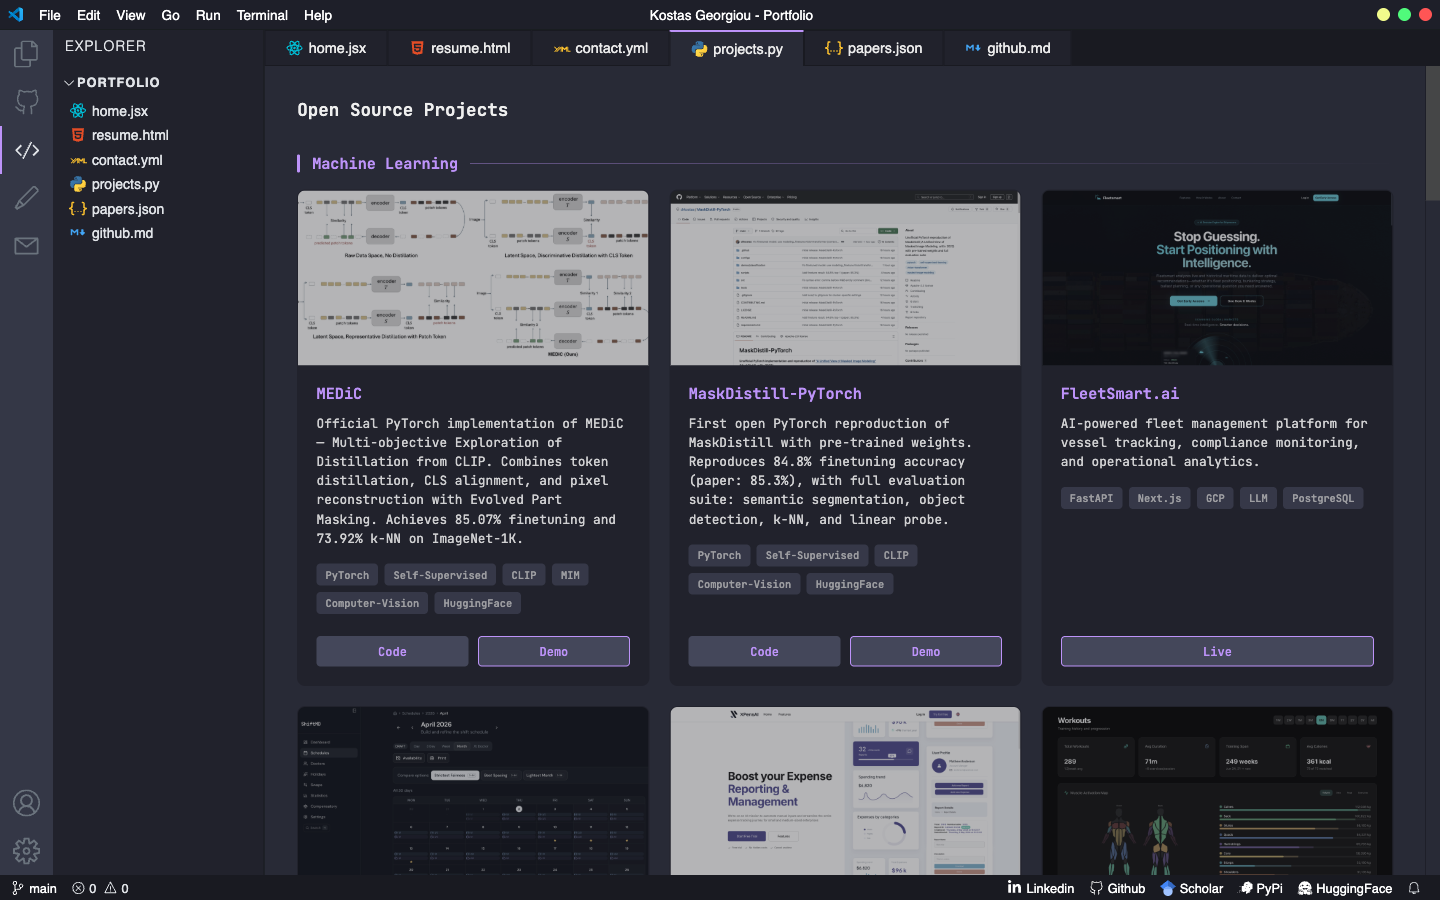
Task: Open the Terminal menu
Action: pos(262,15)
